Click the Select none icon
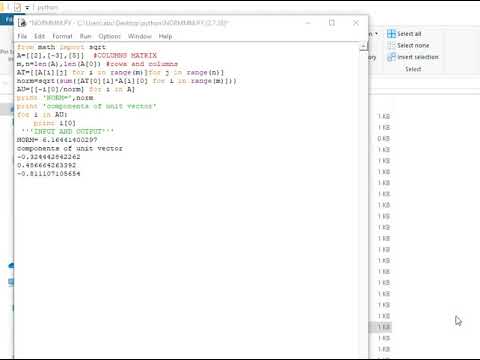The image size is (480, 360). [391, 45]
